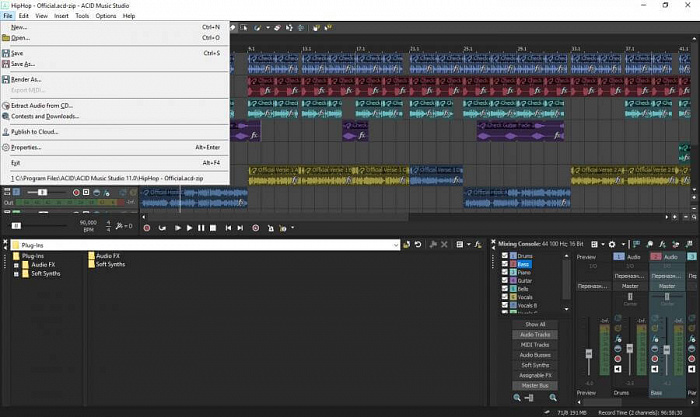Click the Record button in transport bar
Image resolution: width=700 pixels, height=417 pixels.
147,228
